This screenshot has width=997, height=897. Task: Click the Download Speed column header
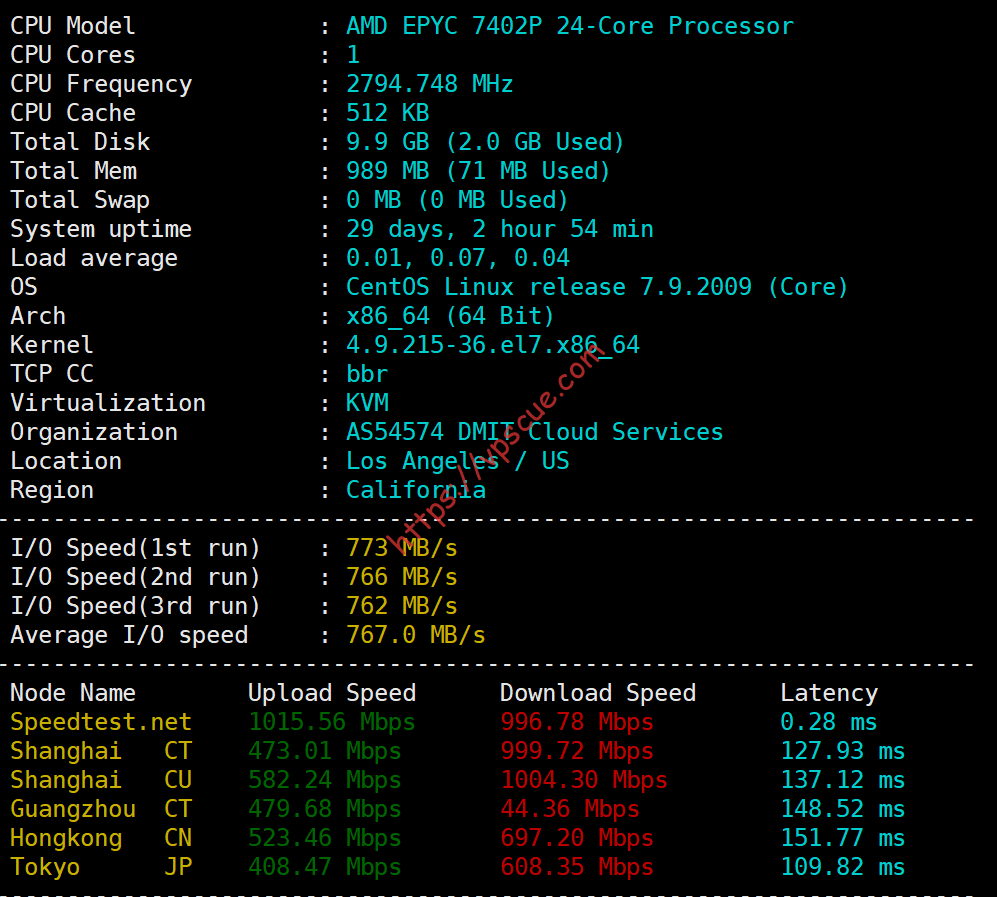[x=598, y=693]
